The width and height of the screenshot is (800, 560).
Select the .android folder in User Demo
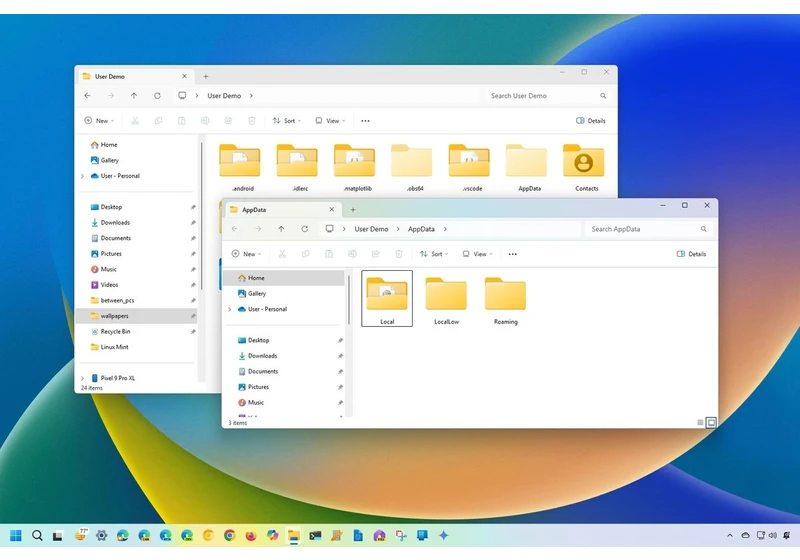pyautogui.click(x=240, y=168)
